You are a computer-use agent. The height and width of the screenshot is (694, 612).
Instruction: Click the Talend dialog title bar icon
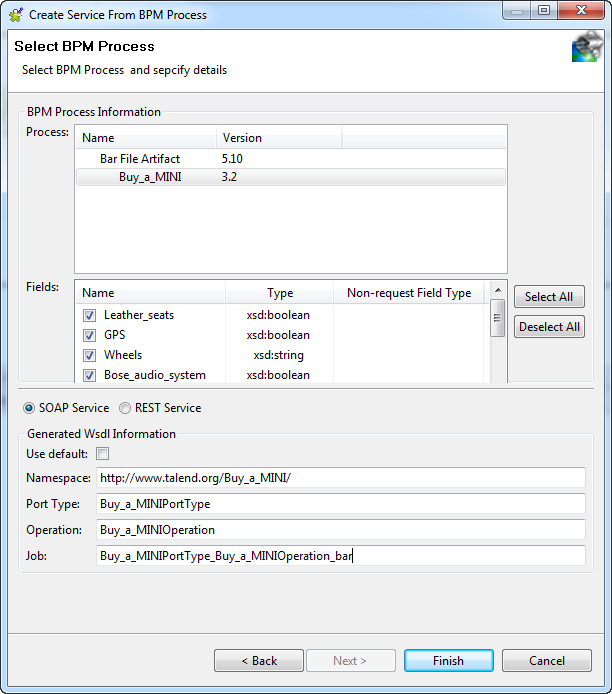(16, 15)
